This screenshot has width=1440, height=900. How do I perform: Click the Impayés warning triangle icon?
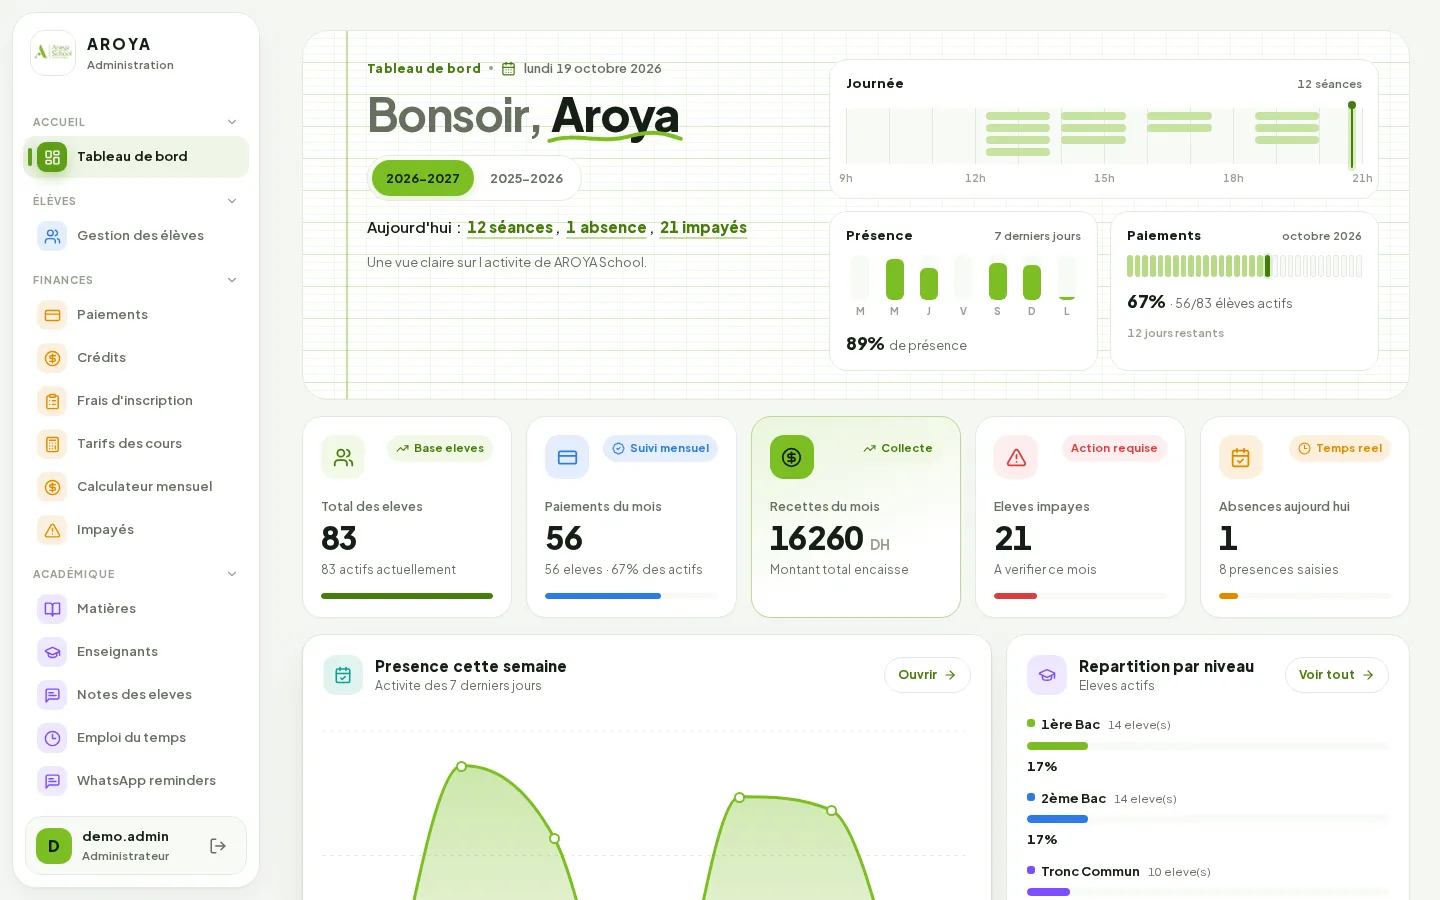pyautogui.click(x=53, y=530)
